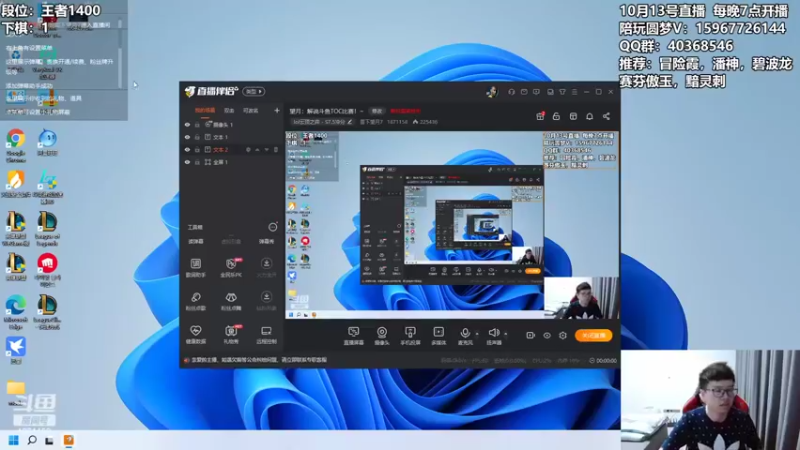Click settings pin icon on 文本 2 row
Screen dimensions: 800x450
click(x=248, y=149)
